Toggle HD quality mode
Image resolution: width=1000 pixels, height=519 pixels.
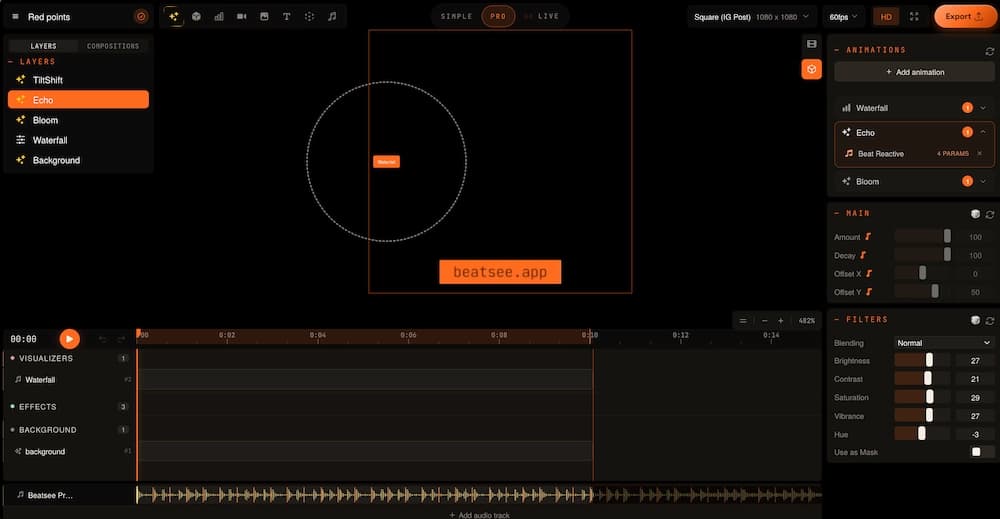[886, 17]
